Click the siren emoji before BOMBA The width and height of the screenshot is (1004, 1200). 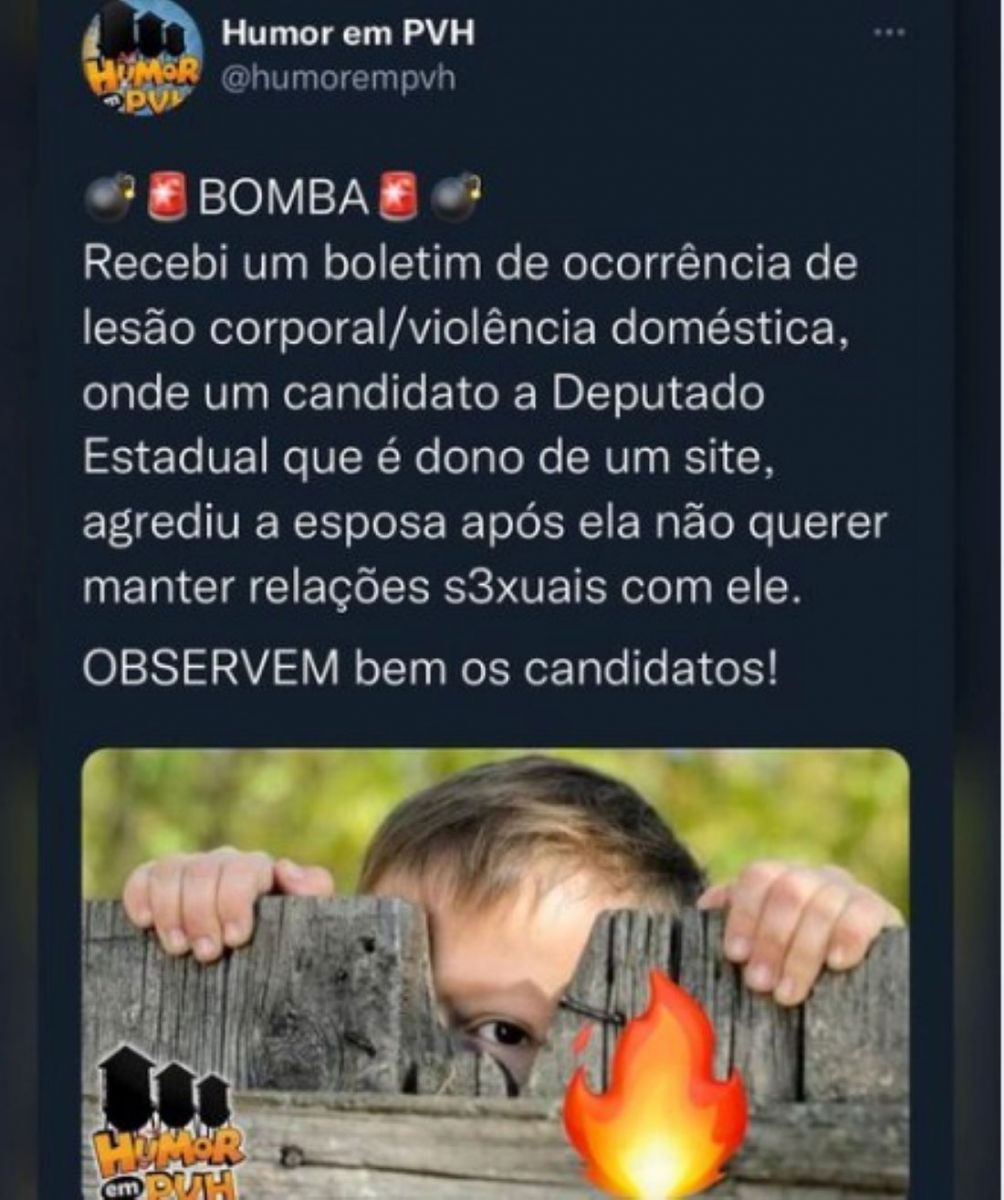pyautogui.click(x=168, y=198)
